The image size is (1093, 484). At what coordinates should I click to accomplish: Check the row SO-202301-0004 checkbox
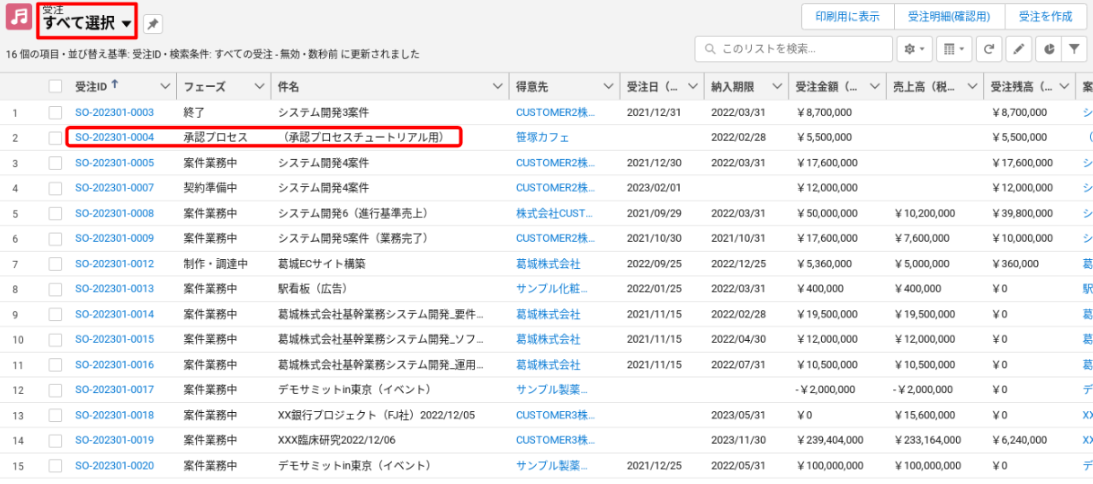point(55,138)
